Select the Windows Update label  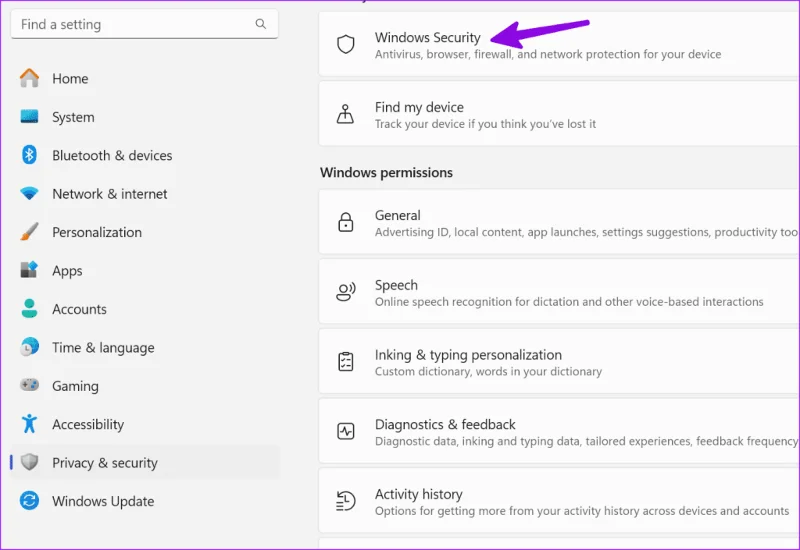point(103,502)
